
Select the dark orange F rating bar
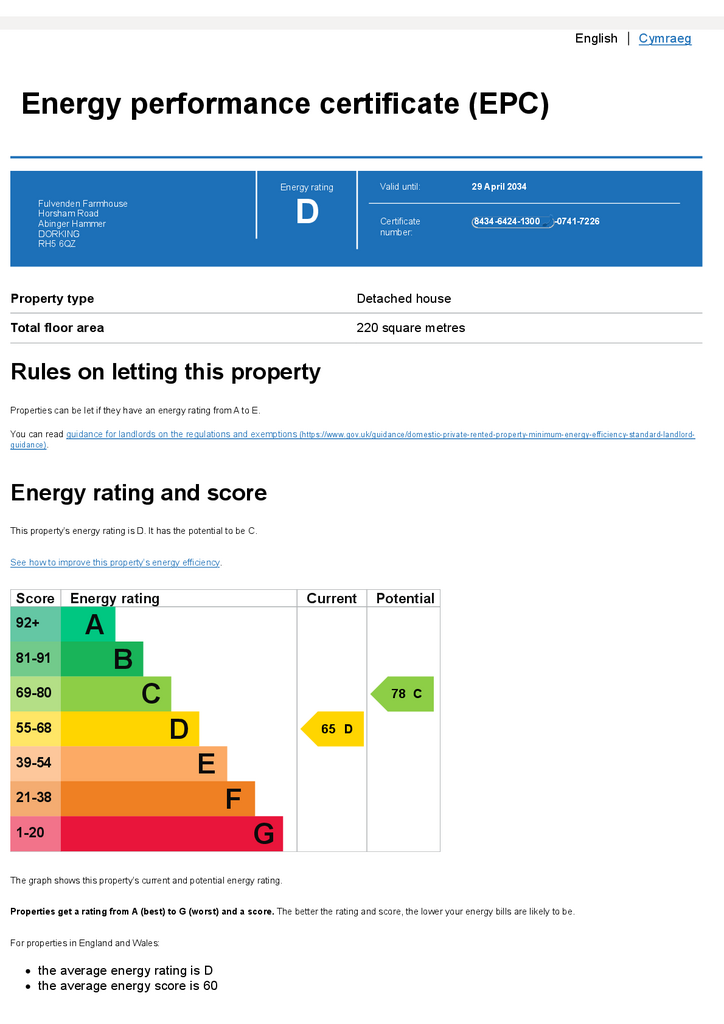pyautogui.click(x=158, y=799)
